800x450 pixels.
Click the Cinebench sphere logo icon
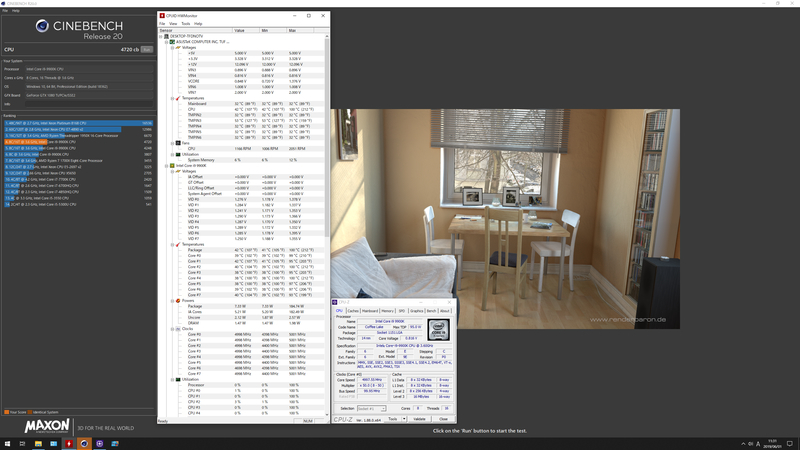click(x=42, y=26)
